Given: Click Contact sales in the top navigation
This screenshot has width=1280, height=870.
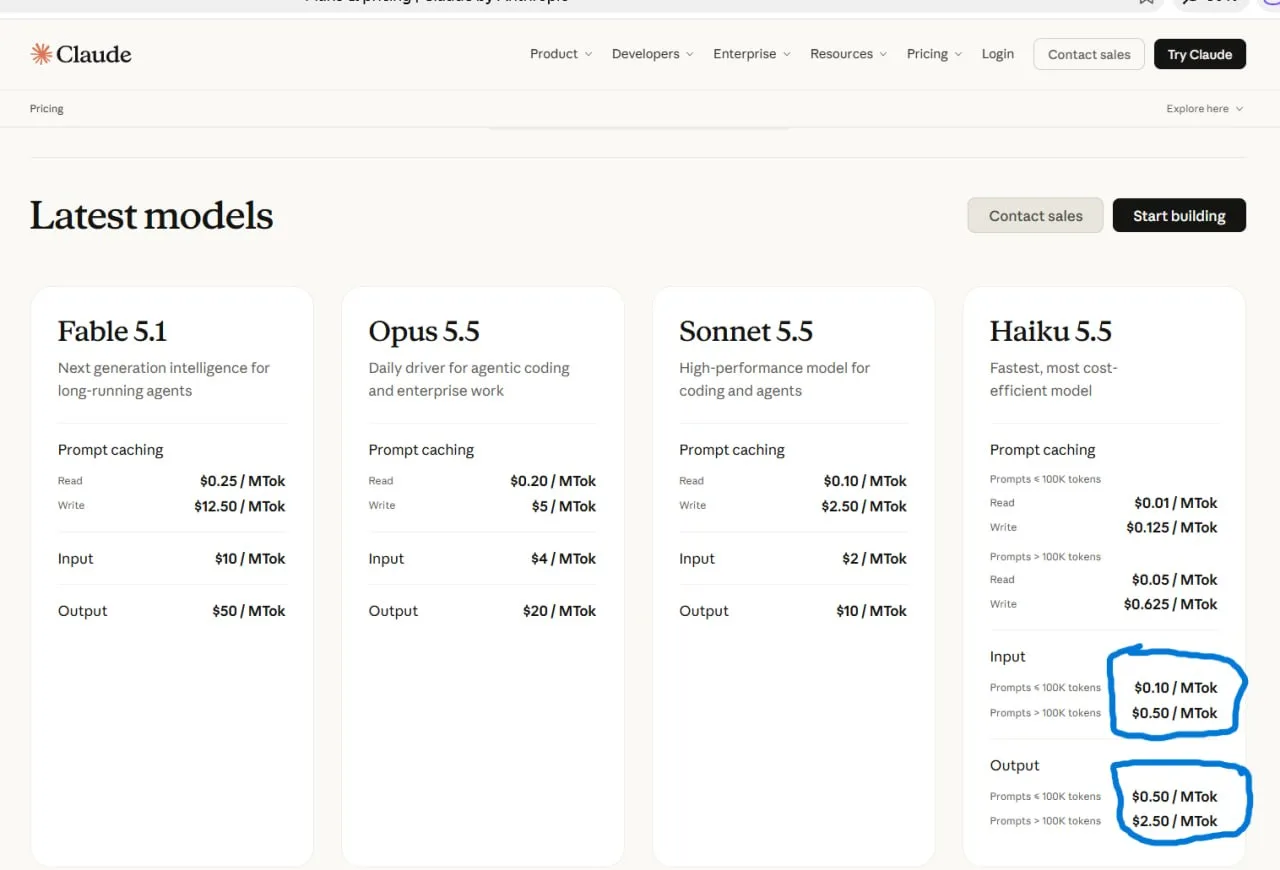Looking at the screenshot, I should point(1089,54).
